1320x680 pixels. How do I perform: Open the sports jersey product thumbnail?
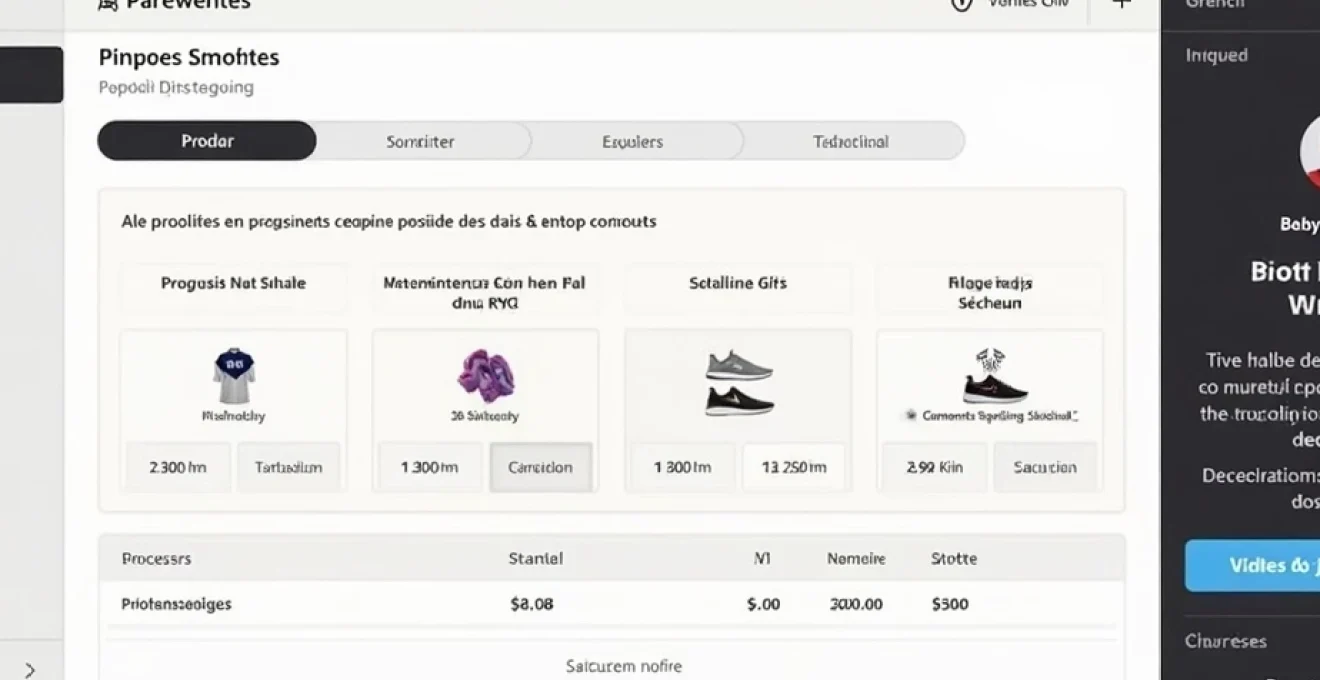coord(234,376)
